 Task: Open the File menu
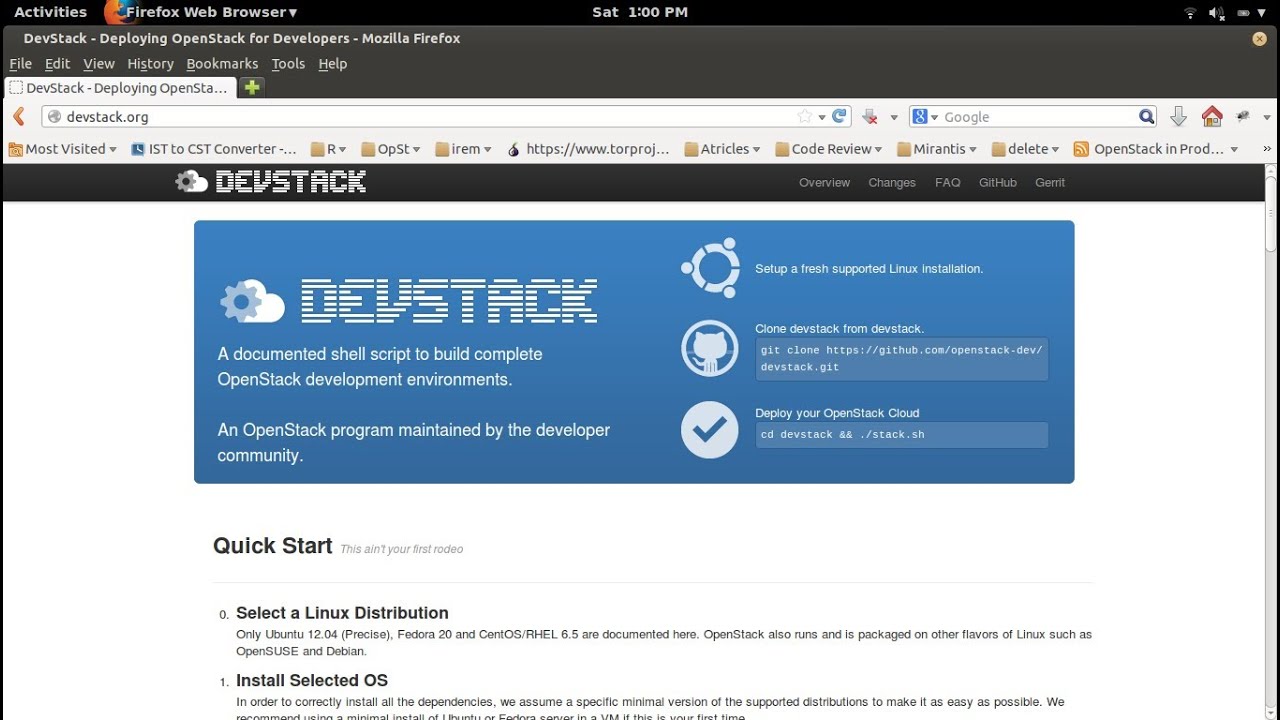click(x=20, y=63)
